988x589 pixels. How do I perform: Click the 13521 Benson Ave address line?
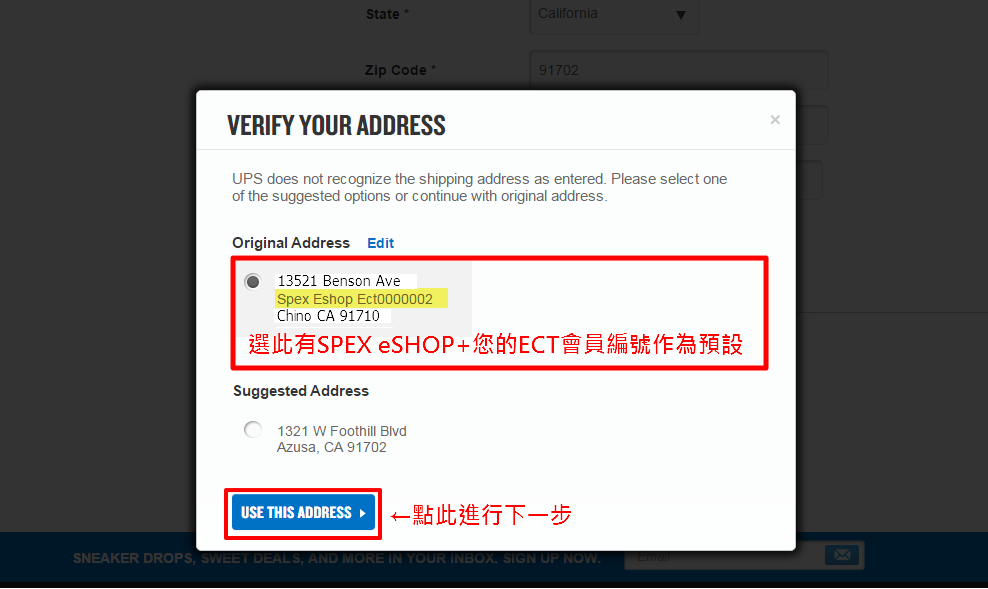coord(339,280)
